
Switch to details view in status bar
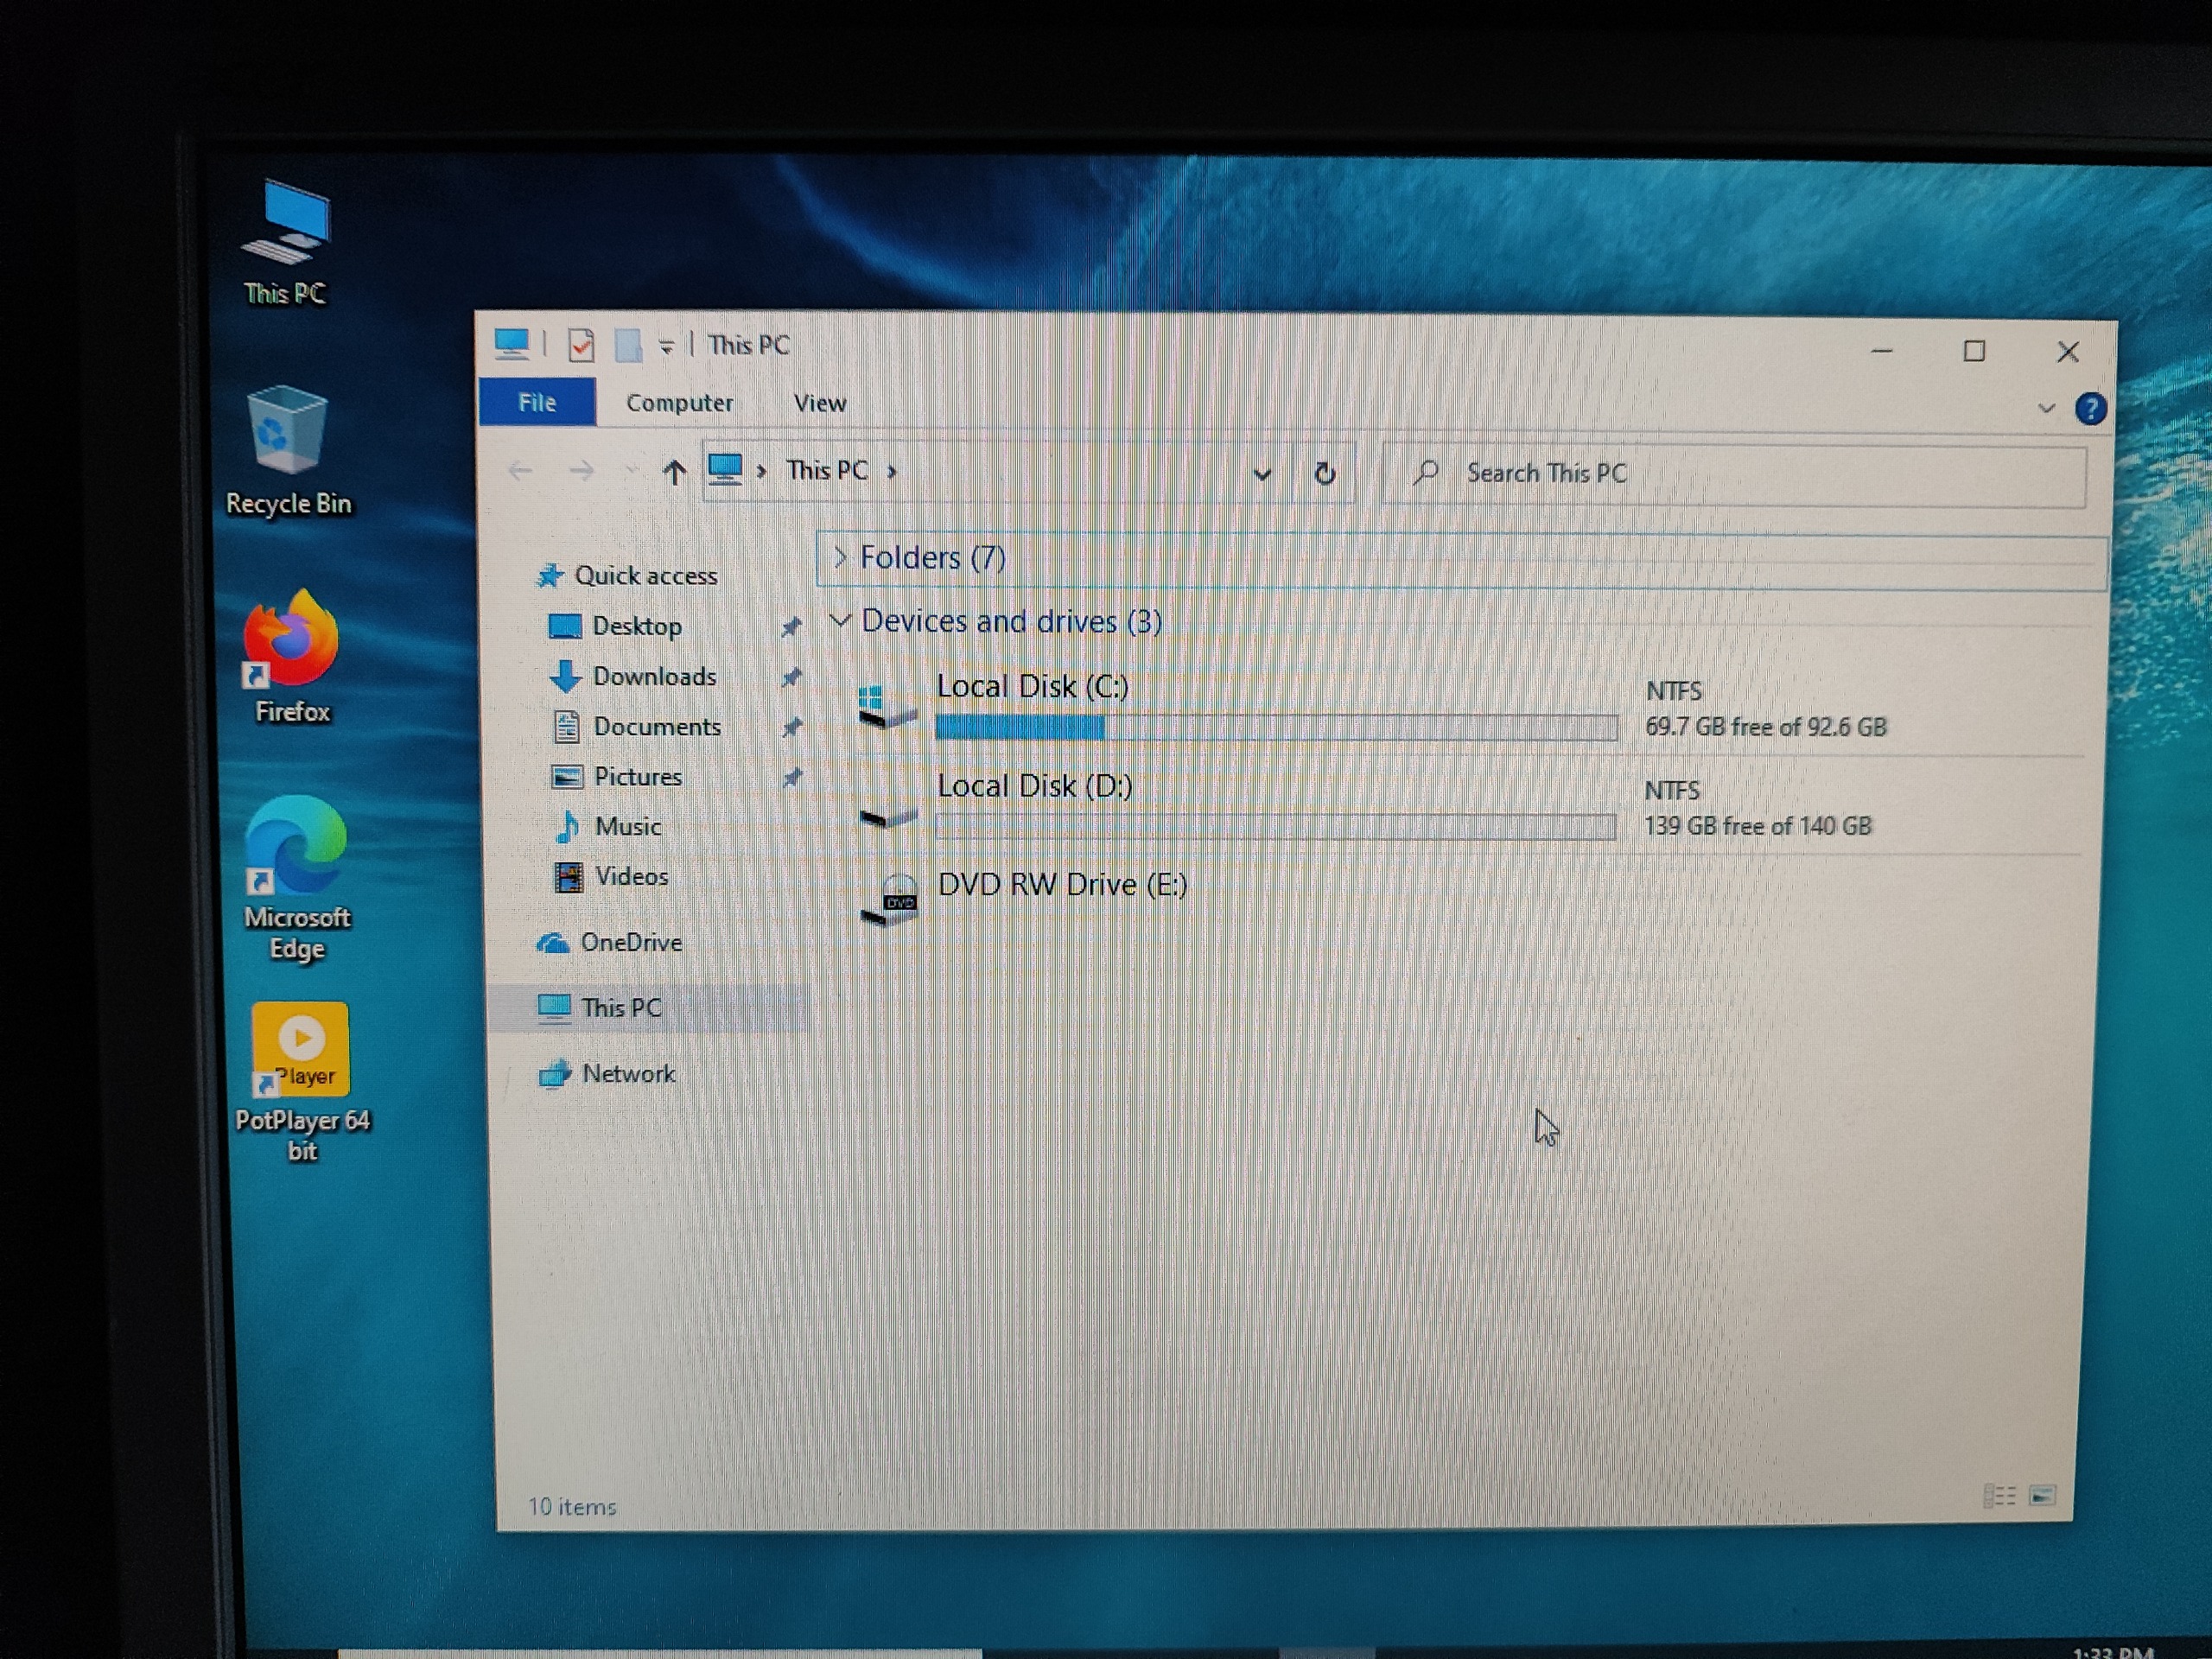click(1999, 1495)
